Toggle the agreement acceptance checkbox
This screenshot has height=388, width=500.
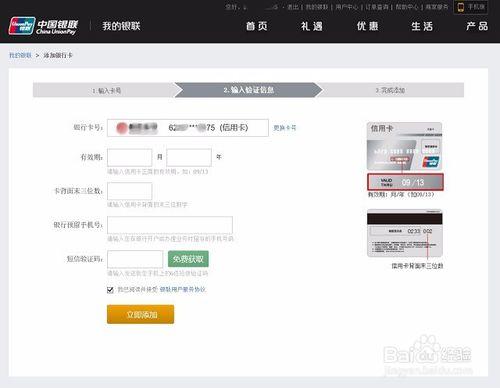pos(110,290)
